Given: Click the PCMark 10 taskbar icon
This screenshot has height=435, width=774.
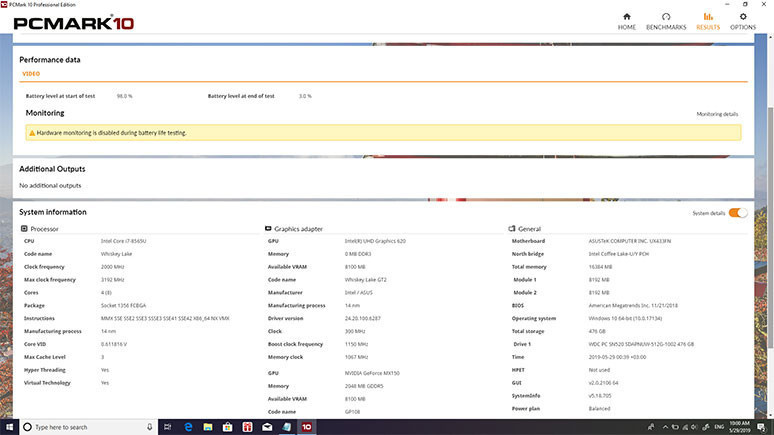Looking at the screenshot, I should [308, 426].
